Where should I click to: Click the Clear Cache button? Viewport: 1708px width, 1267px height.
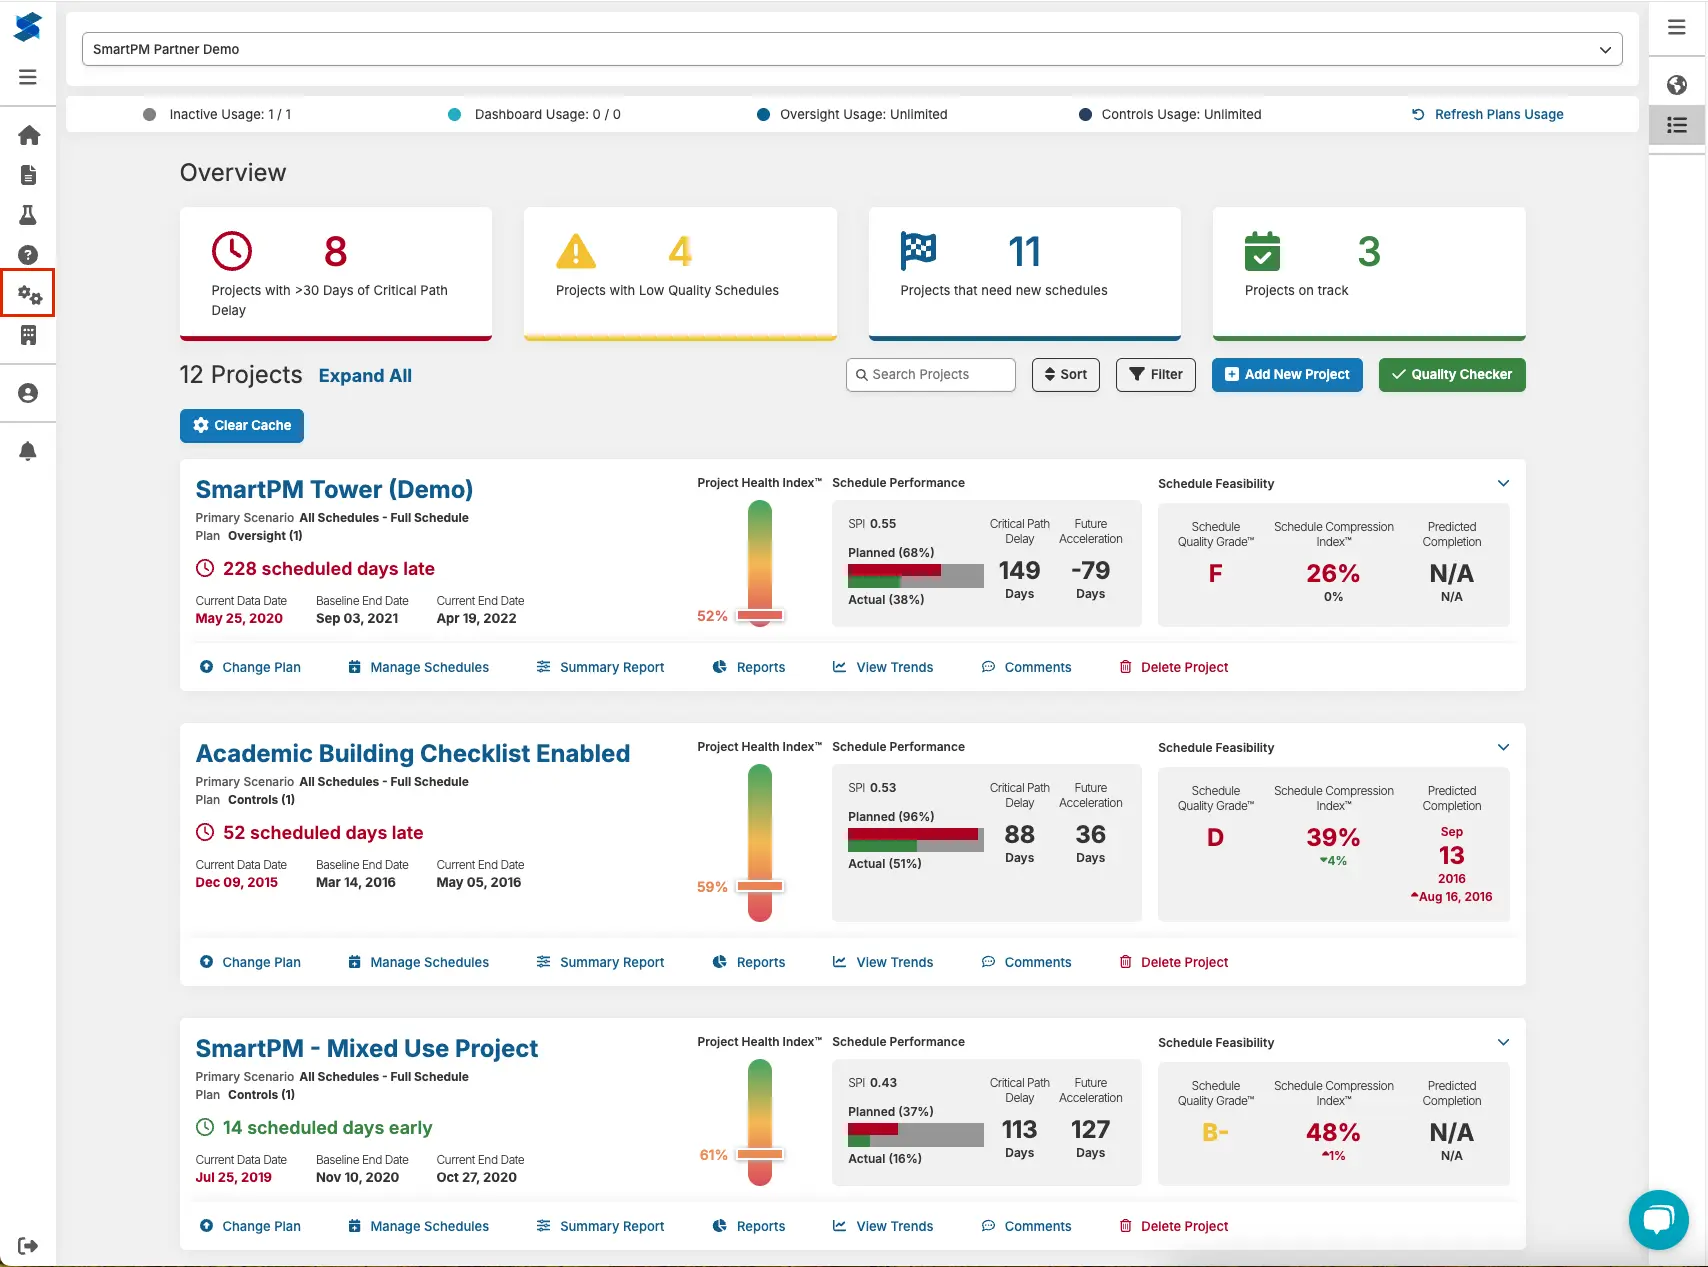click(242, 425)
